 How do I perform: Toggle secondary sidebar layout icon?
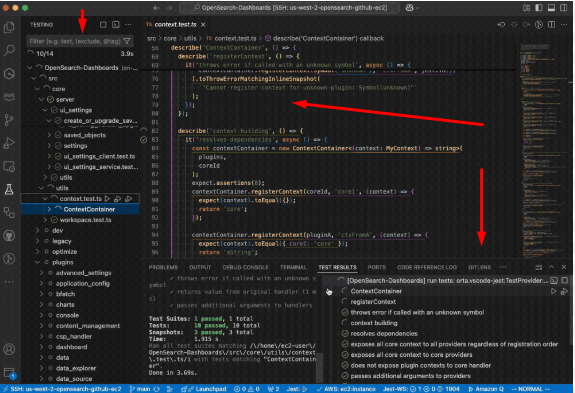(564, 8)
